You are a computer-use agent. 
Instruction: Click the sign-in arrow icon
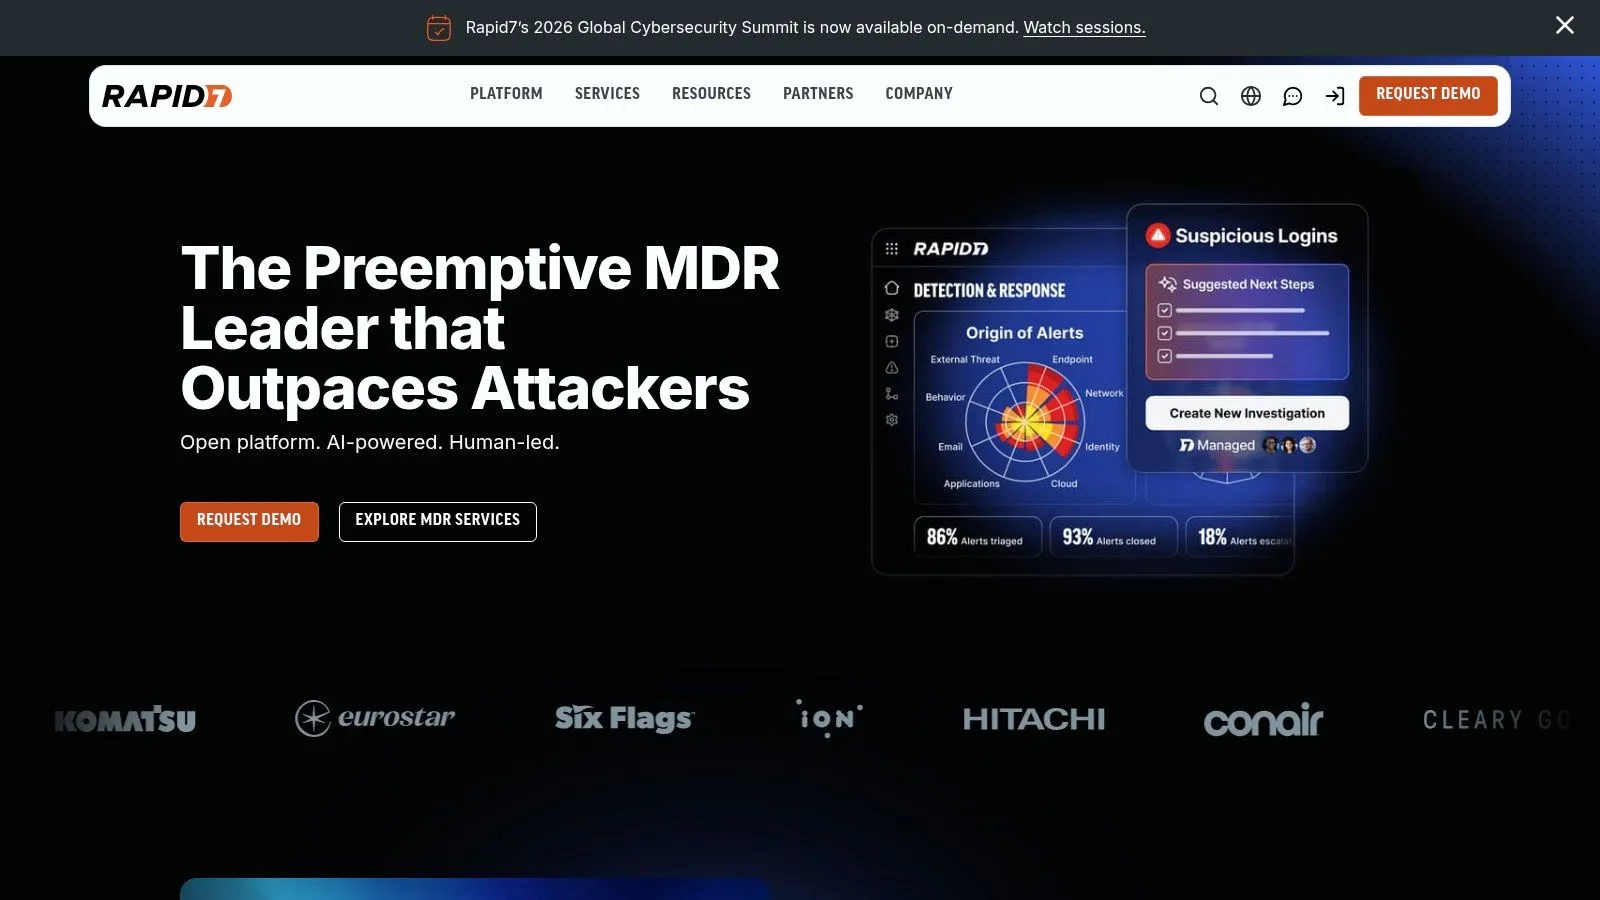(x=1335, y=96)
